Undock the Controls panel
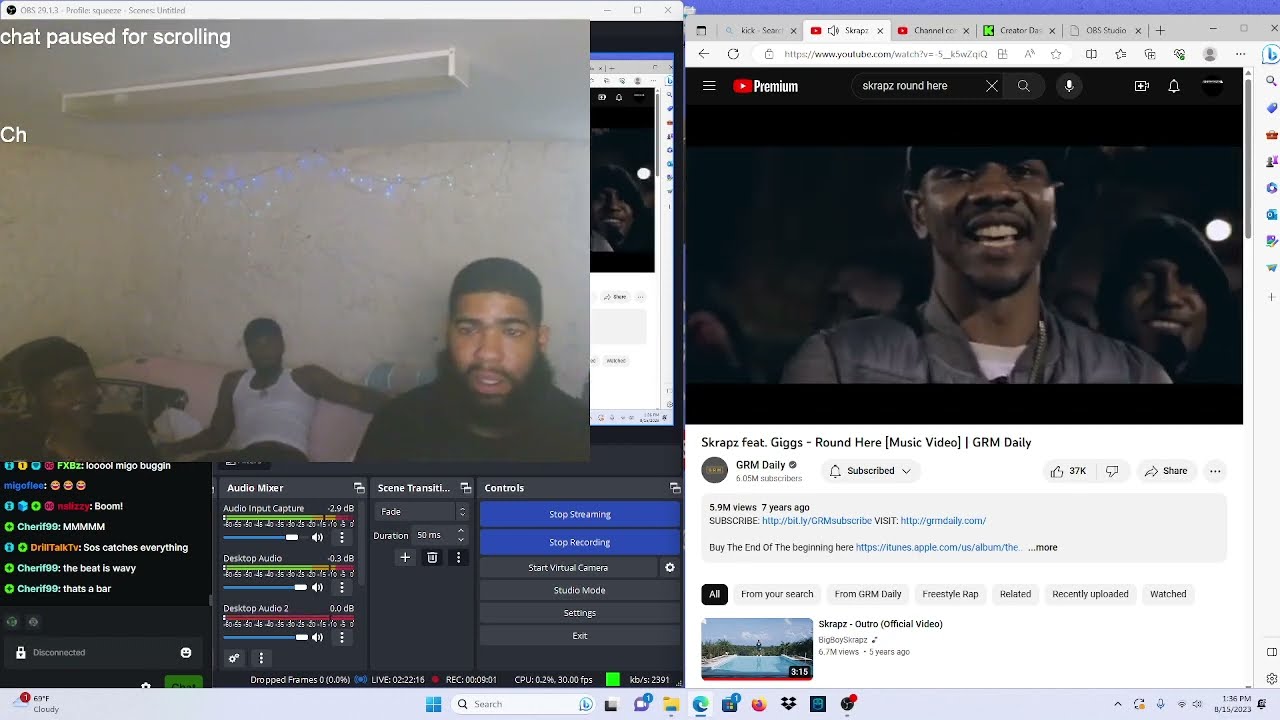This screenshot has width=1280, height=720. tap(675, 488)
